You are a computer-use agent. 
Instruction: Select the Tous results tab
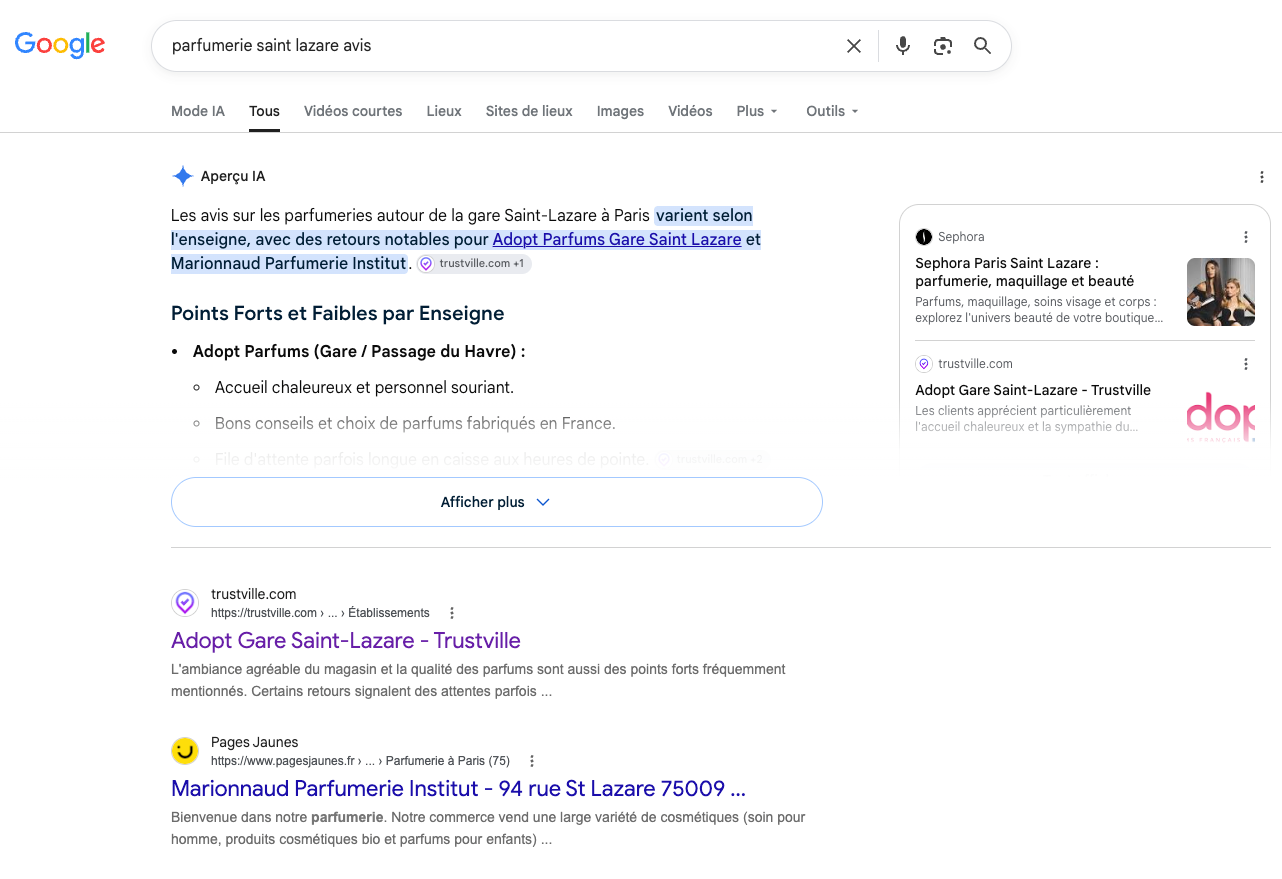click(x=264, y=111)
